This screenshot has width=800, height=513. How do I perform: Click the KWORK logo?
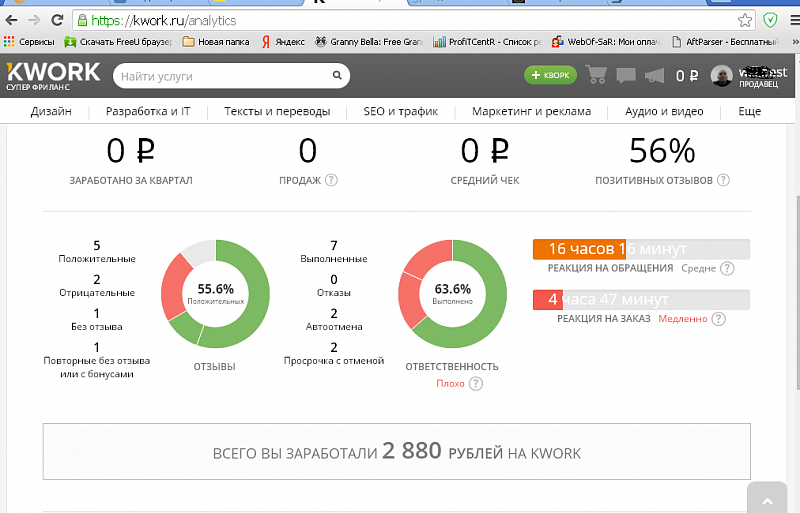coord(53,76)
